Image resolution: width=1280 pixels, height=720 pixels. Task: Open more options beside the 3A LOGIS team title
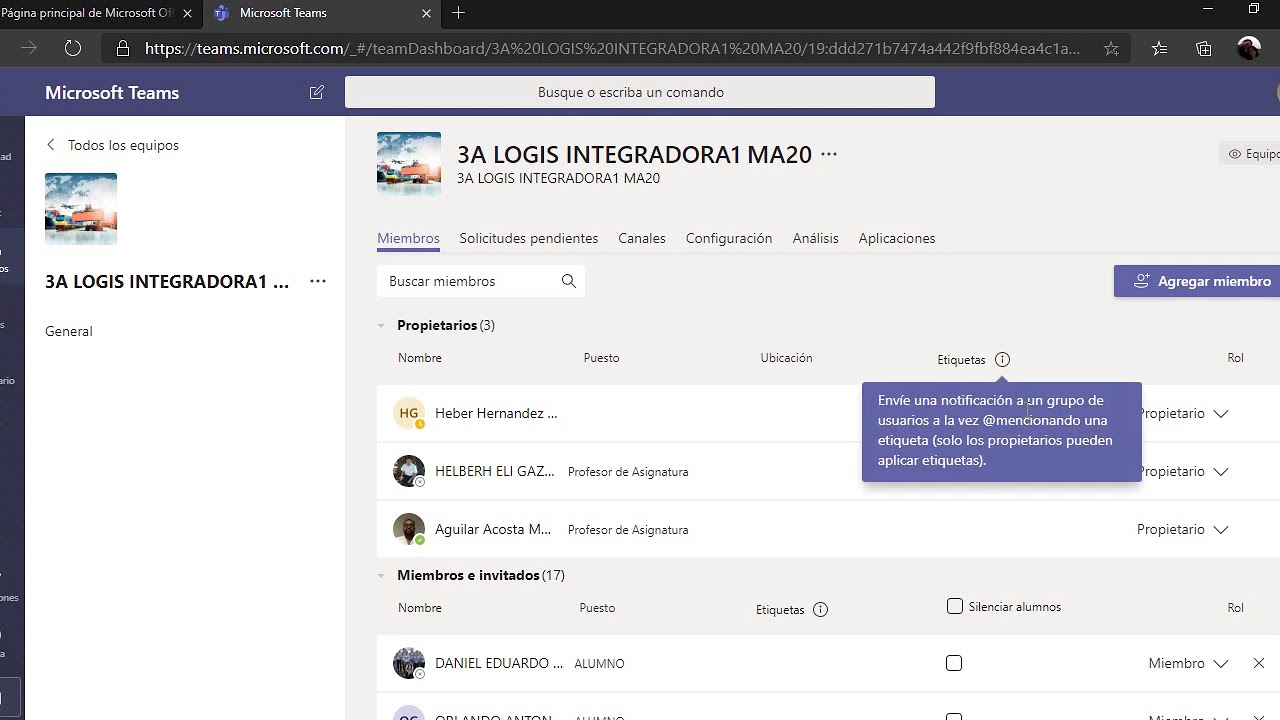click(x=829, y=154)
